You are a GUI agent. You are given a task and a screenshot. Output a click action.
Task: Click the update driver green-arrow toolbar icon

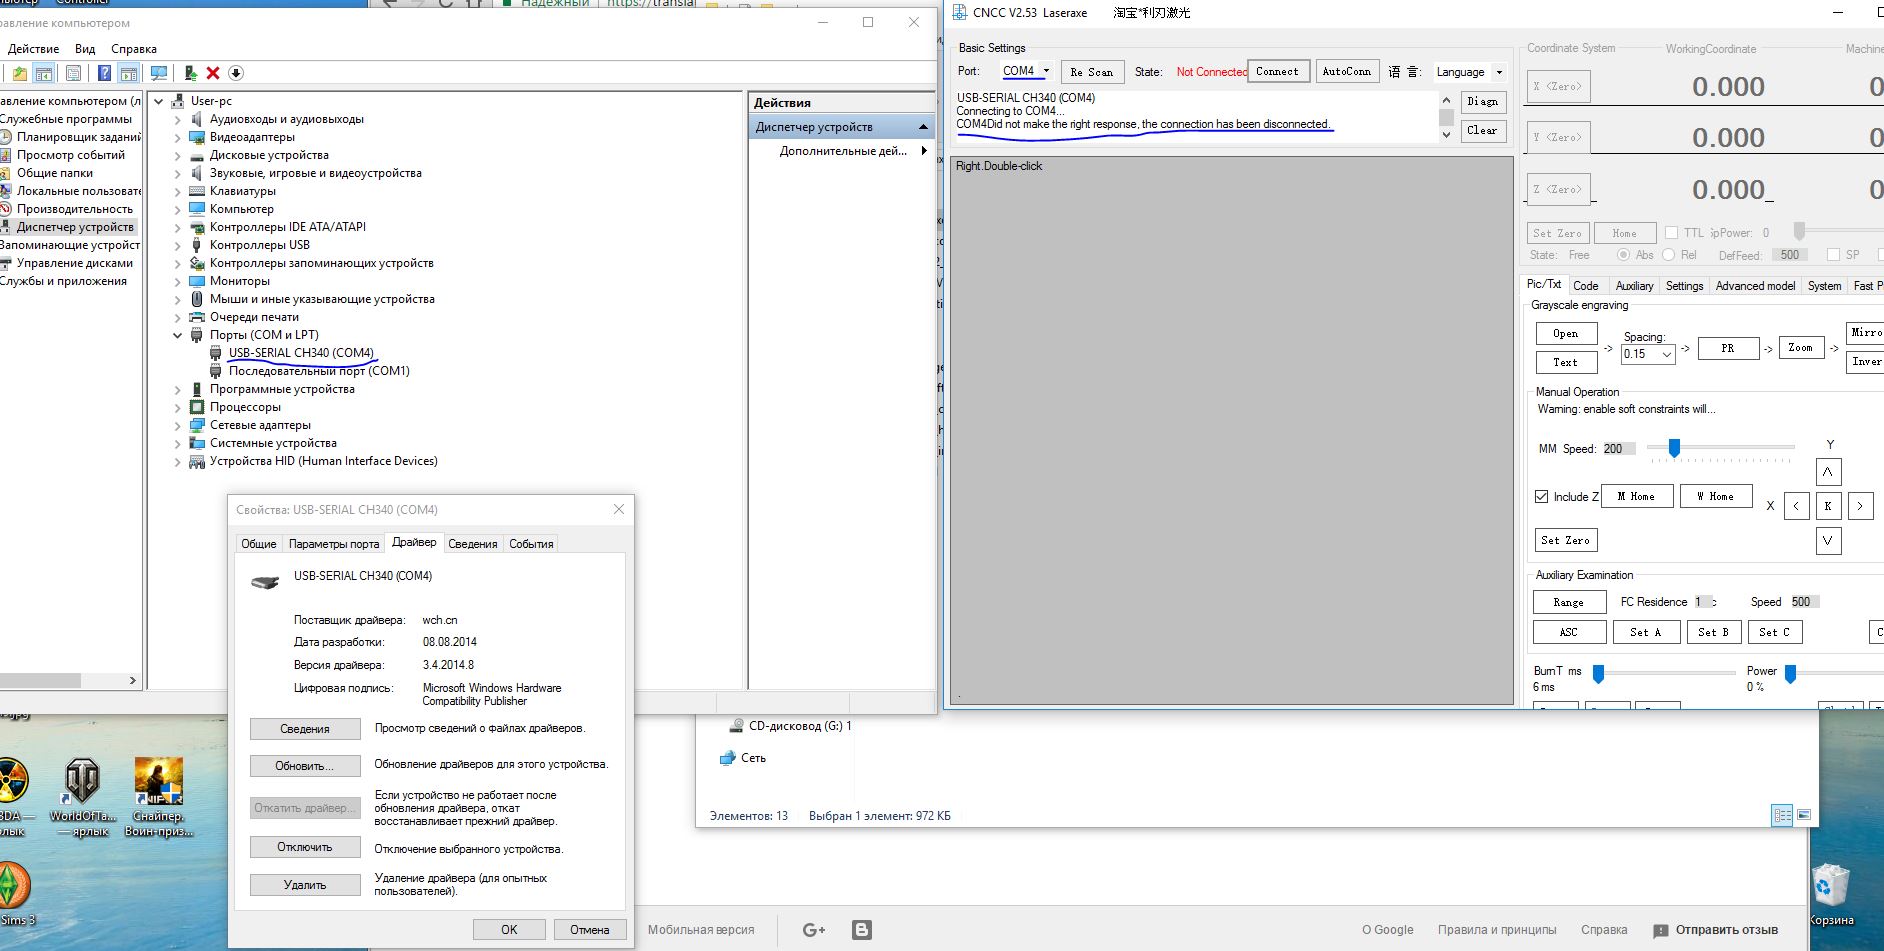pyautogui.click(x=190, y=73)
